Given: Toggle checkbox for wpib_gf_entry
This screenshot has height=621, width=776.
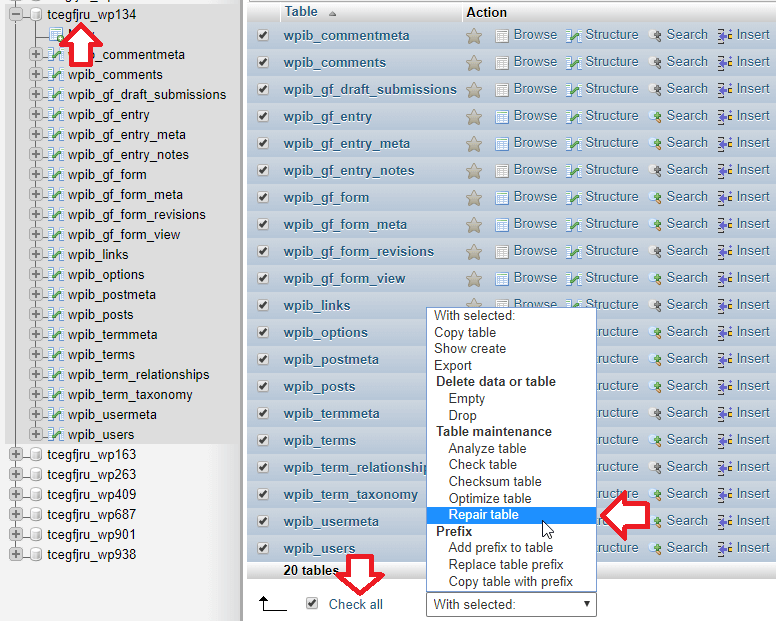Looking at the screenshot, I should 263,116.
